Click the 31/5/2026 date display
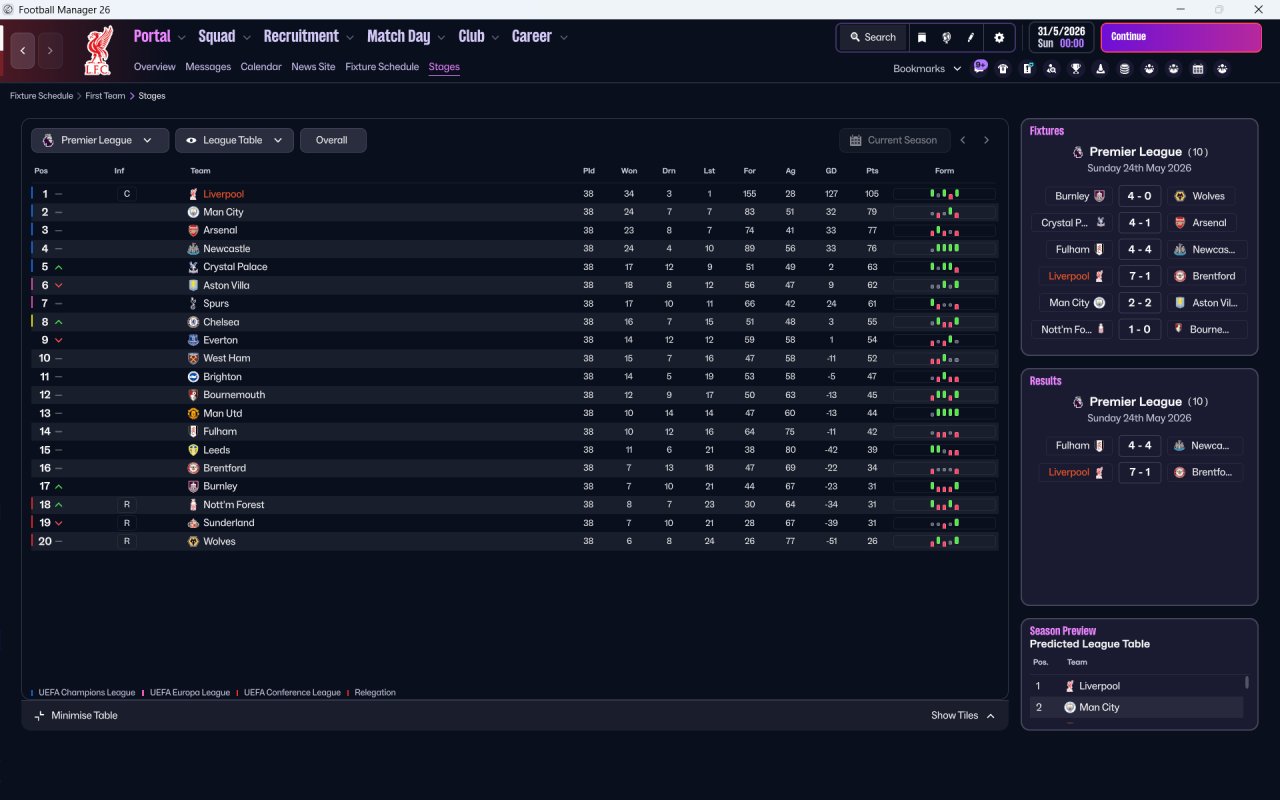This screenshot has width=1280, height=800. pyautogui.click(x=1062, y=38)
